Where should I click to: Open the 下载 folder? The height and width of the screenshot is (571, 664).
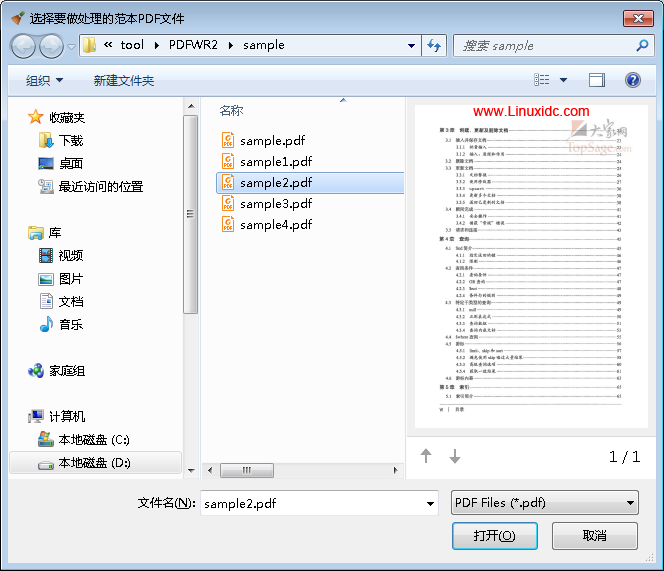click(x=71, y=140)
